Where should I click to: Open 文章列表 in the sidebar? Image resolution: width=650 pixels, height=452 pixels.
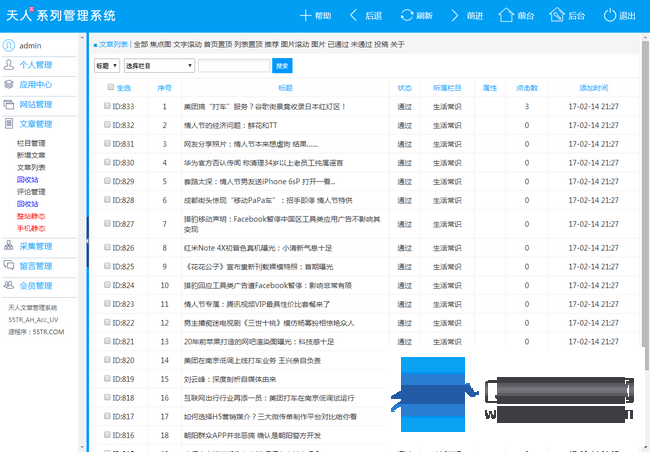[31, 168]
